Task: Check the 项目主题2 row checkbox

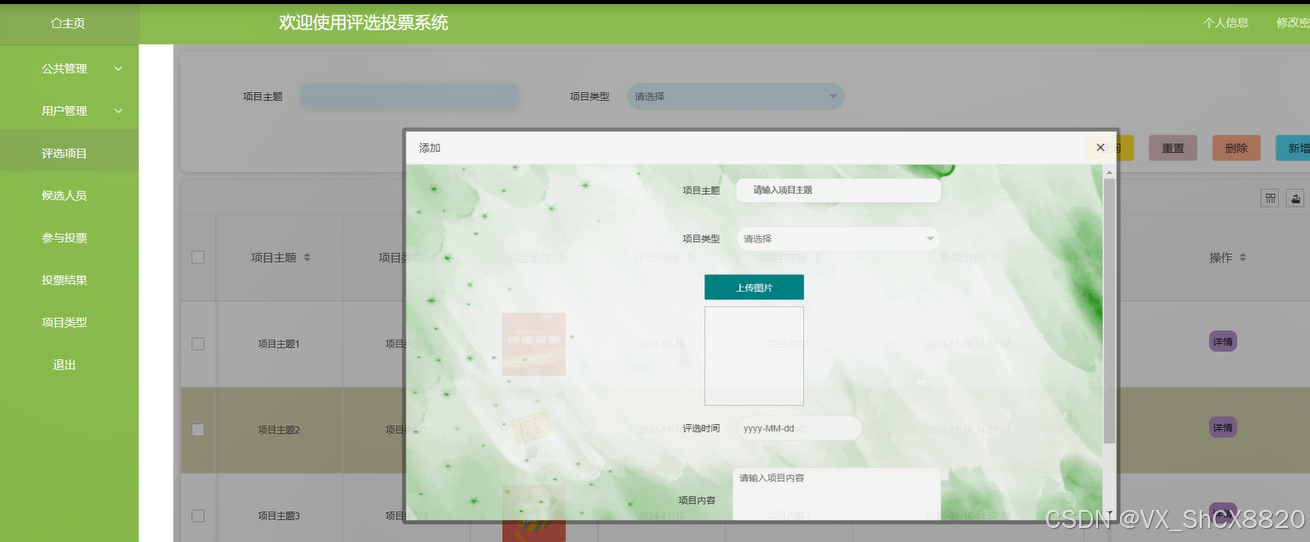Action: point(198,430)
